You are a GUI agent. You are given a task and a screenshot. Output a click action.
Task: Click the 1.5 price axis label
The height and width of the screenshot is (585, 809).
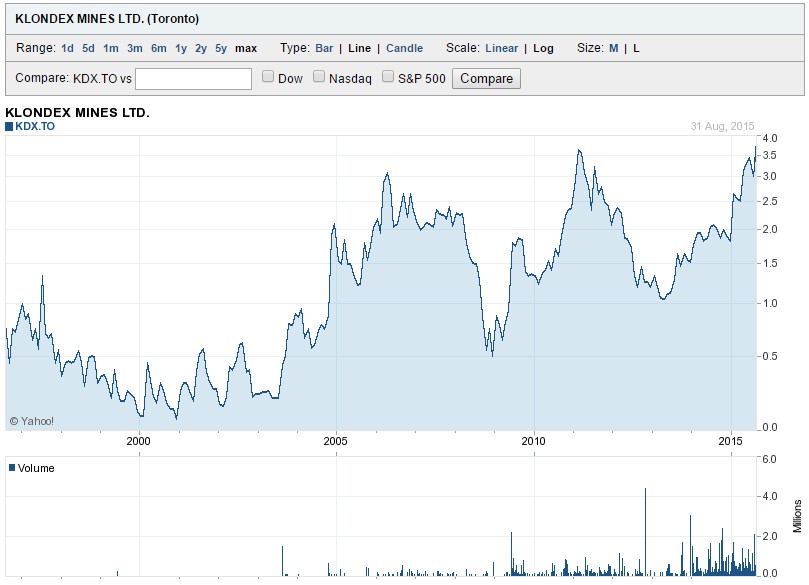click(x=770, y=264)
